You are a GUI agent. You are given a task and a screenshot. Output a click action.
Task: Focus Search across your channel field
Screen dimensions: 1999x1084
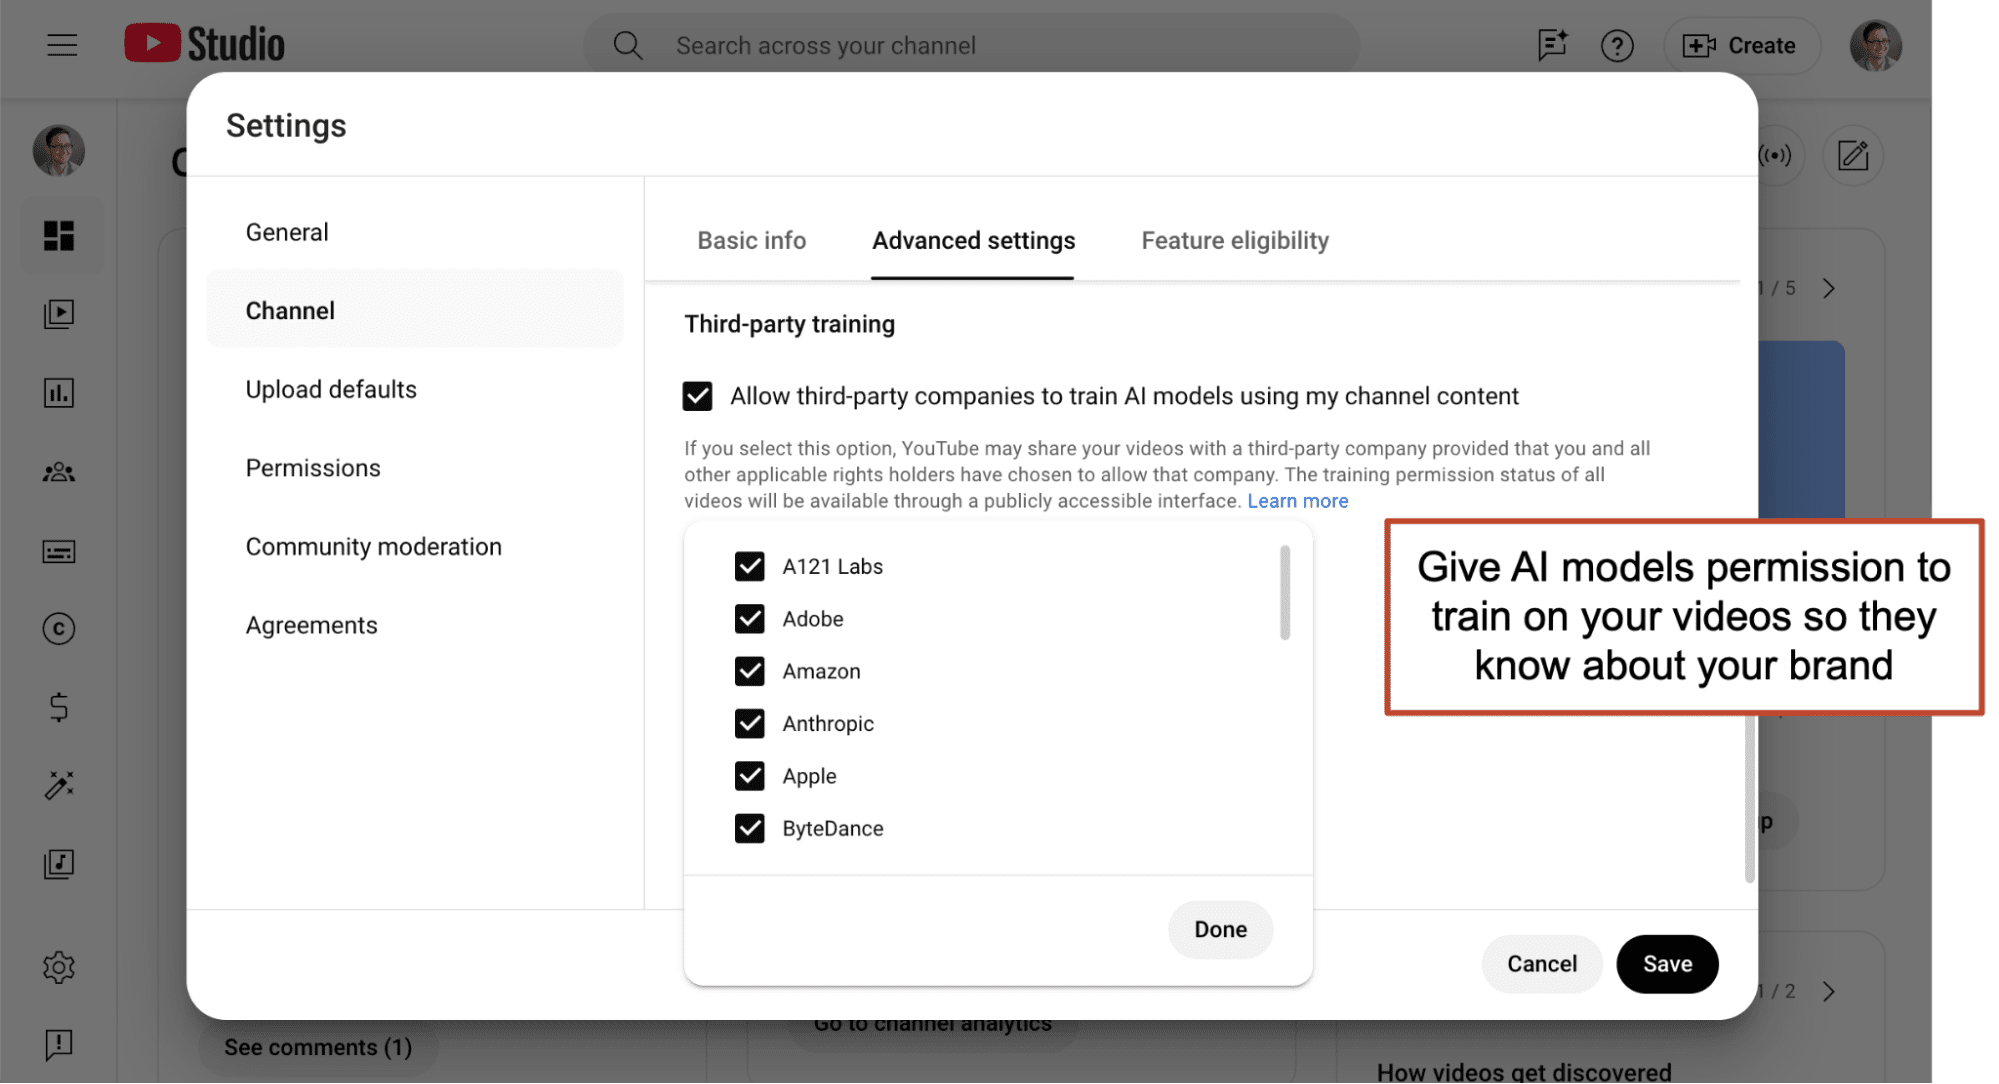[970, 45]
